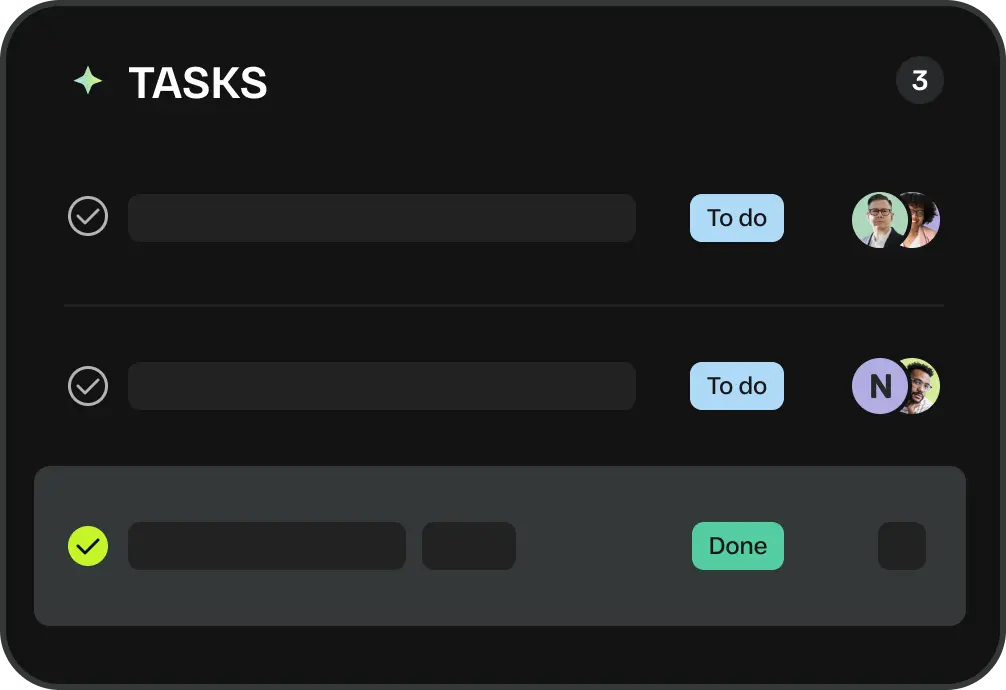This screenshot has height=690, width=1006.
Task: Open the avatar of the man with glasses
Action: [x=878, y=218]
